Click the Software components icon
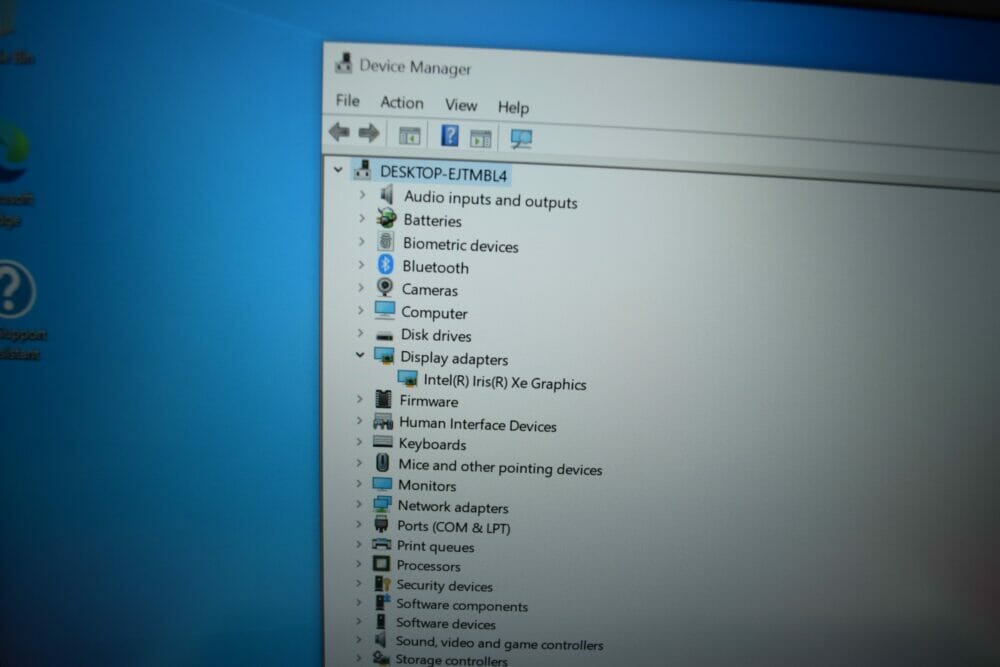1000x667 pixels. coord(381,603)
